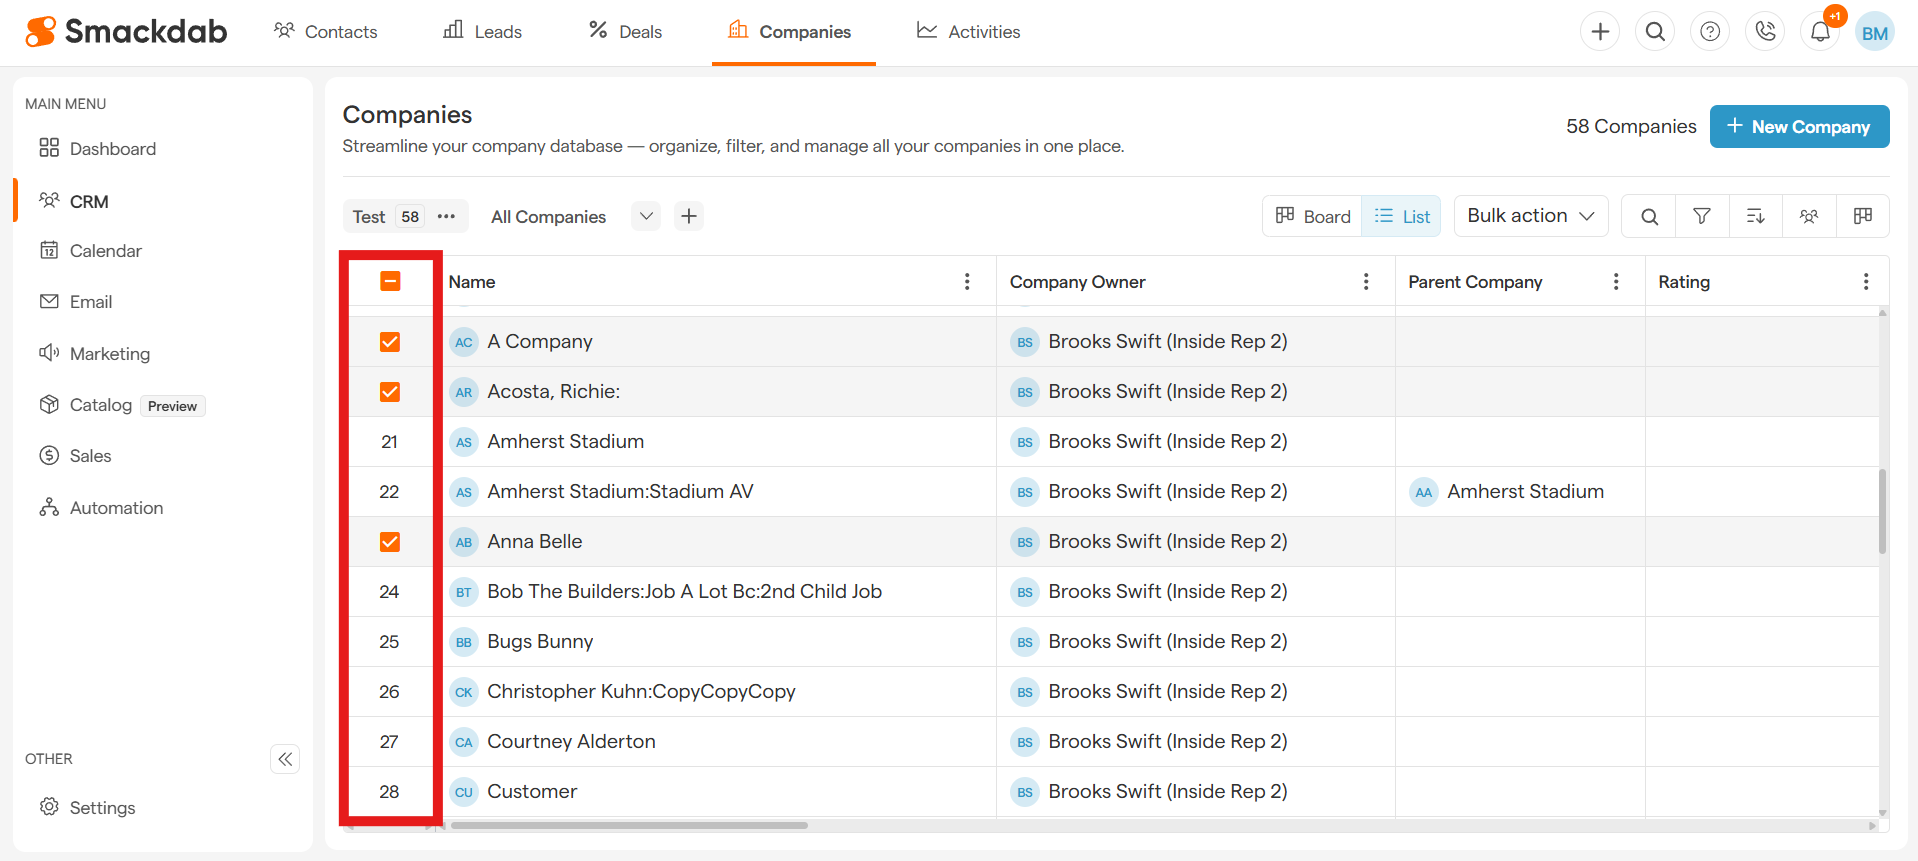This screenshot has width=1918, height=861.
Task: Click the horizontal table scrollbar
Action: coord(629,826)
